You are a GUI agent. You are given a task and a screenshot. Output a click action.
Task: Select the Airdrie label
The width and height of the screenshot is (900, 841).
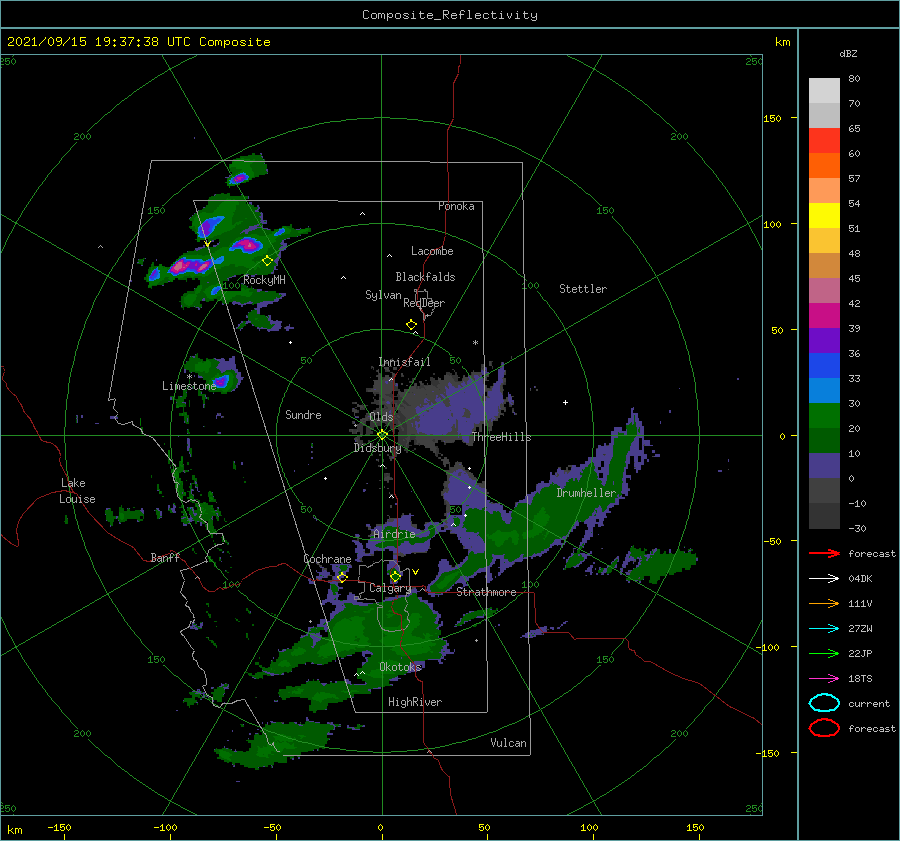394,534
